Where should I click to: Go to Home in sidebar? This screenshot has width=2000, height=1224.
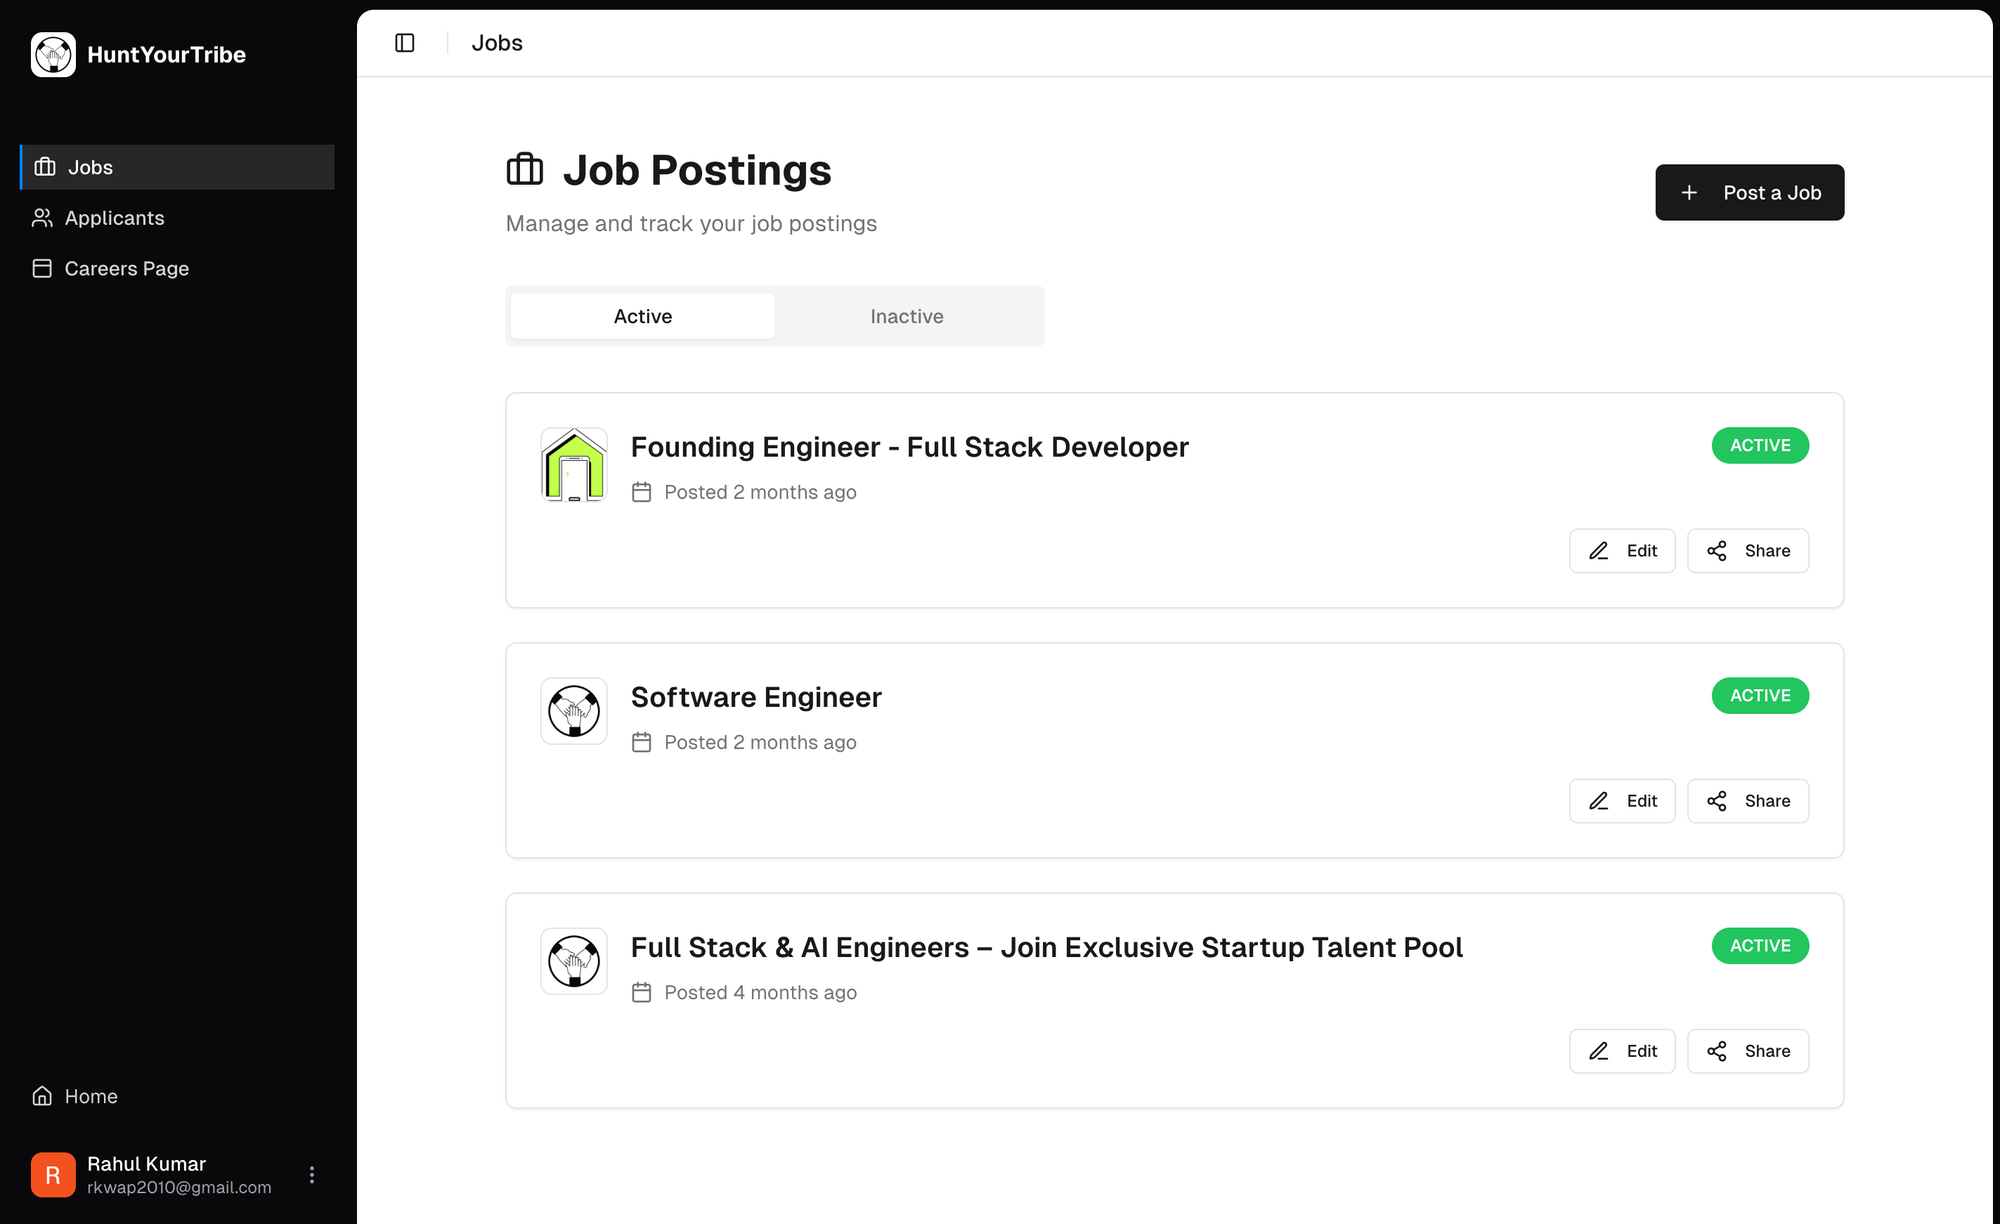[x=90, y=1096]
